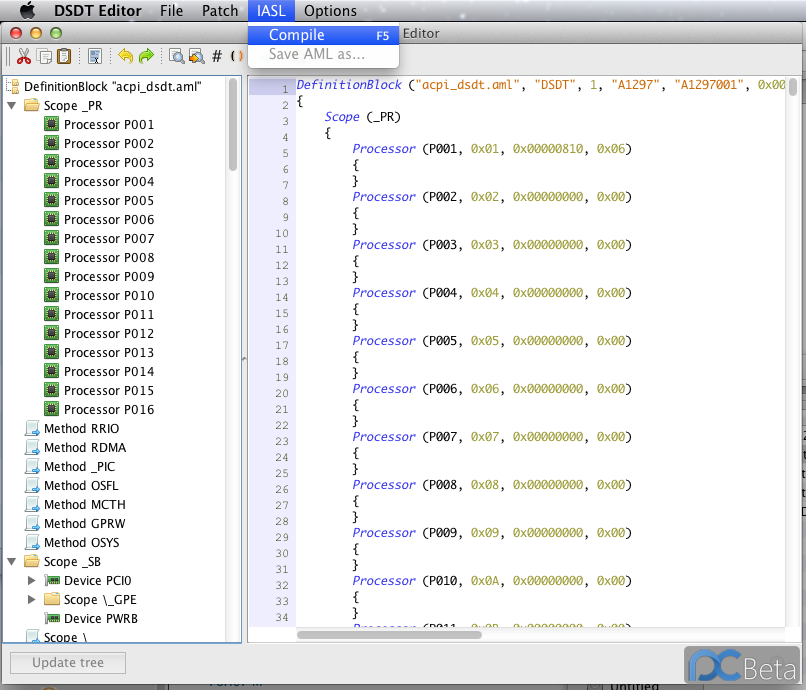Click the Find magnifier icon
Screen dimensions: 806x690
[176, 56]
